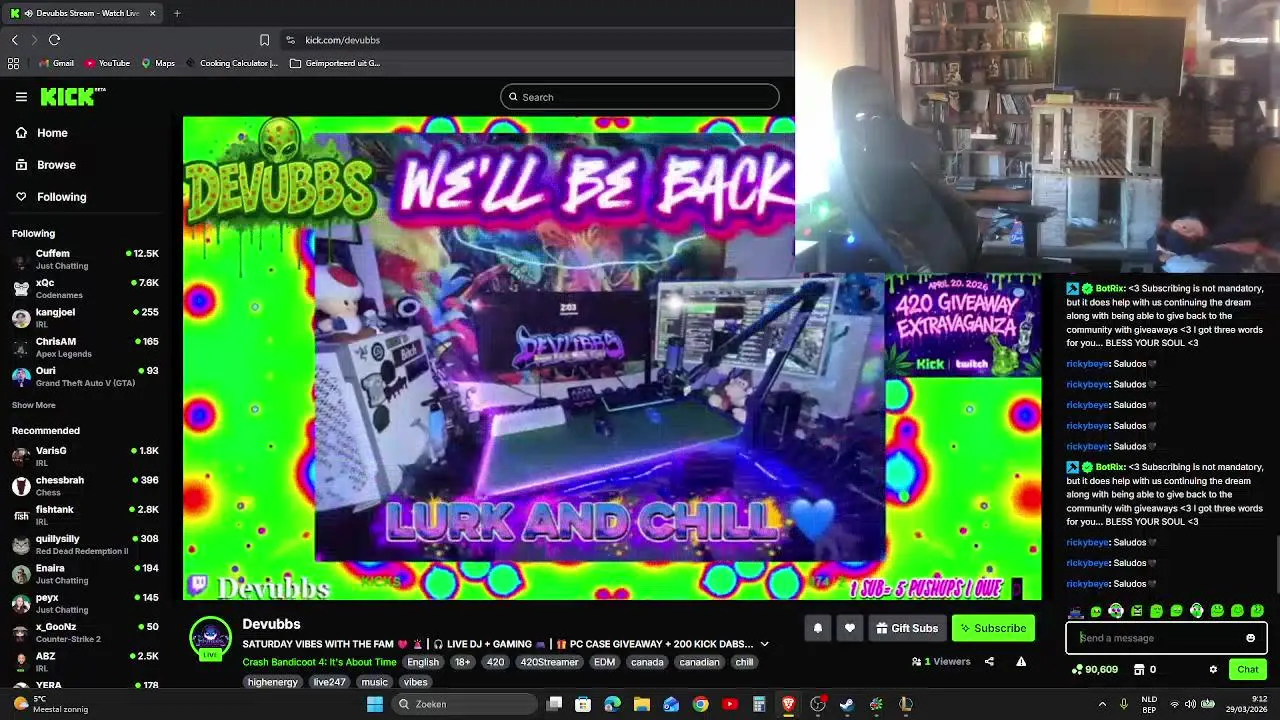
Task: Open Following in Kick sidebar
Action: click(61, 197)
